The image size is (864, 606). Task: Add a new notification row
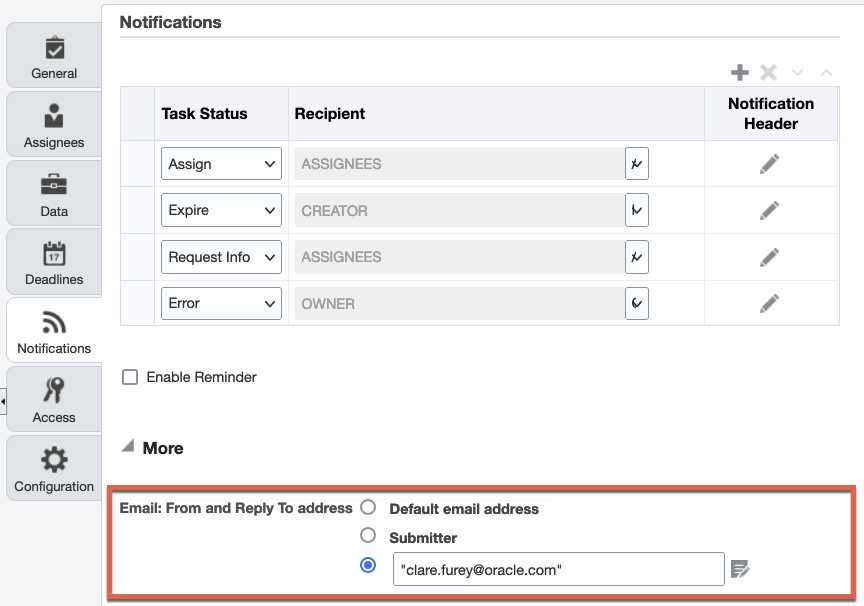click(740, 72)
